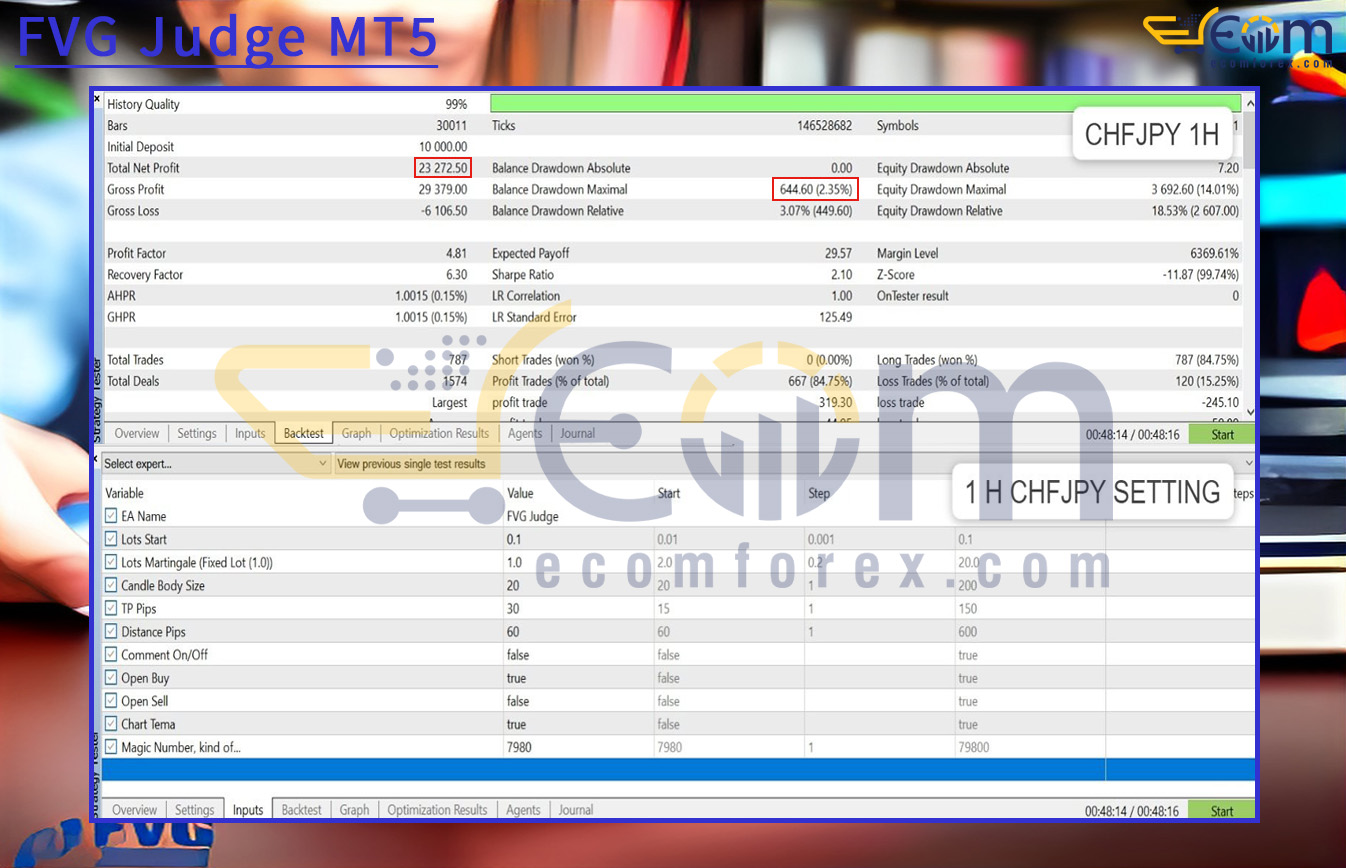Open Optimization Results tab in upper panel

point(439,433)
